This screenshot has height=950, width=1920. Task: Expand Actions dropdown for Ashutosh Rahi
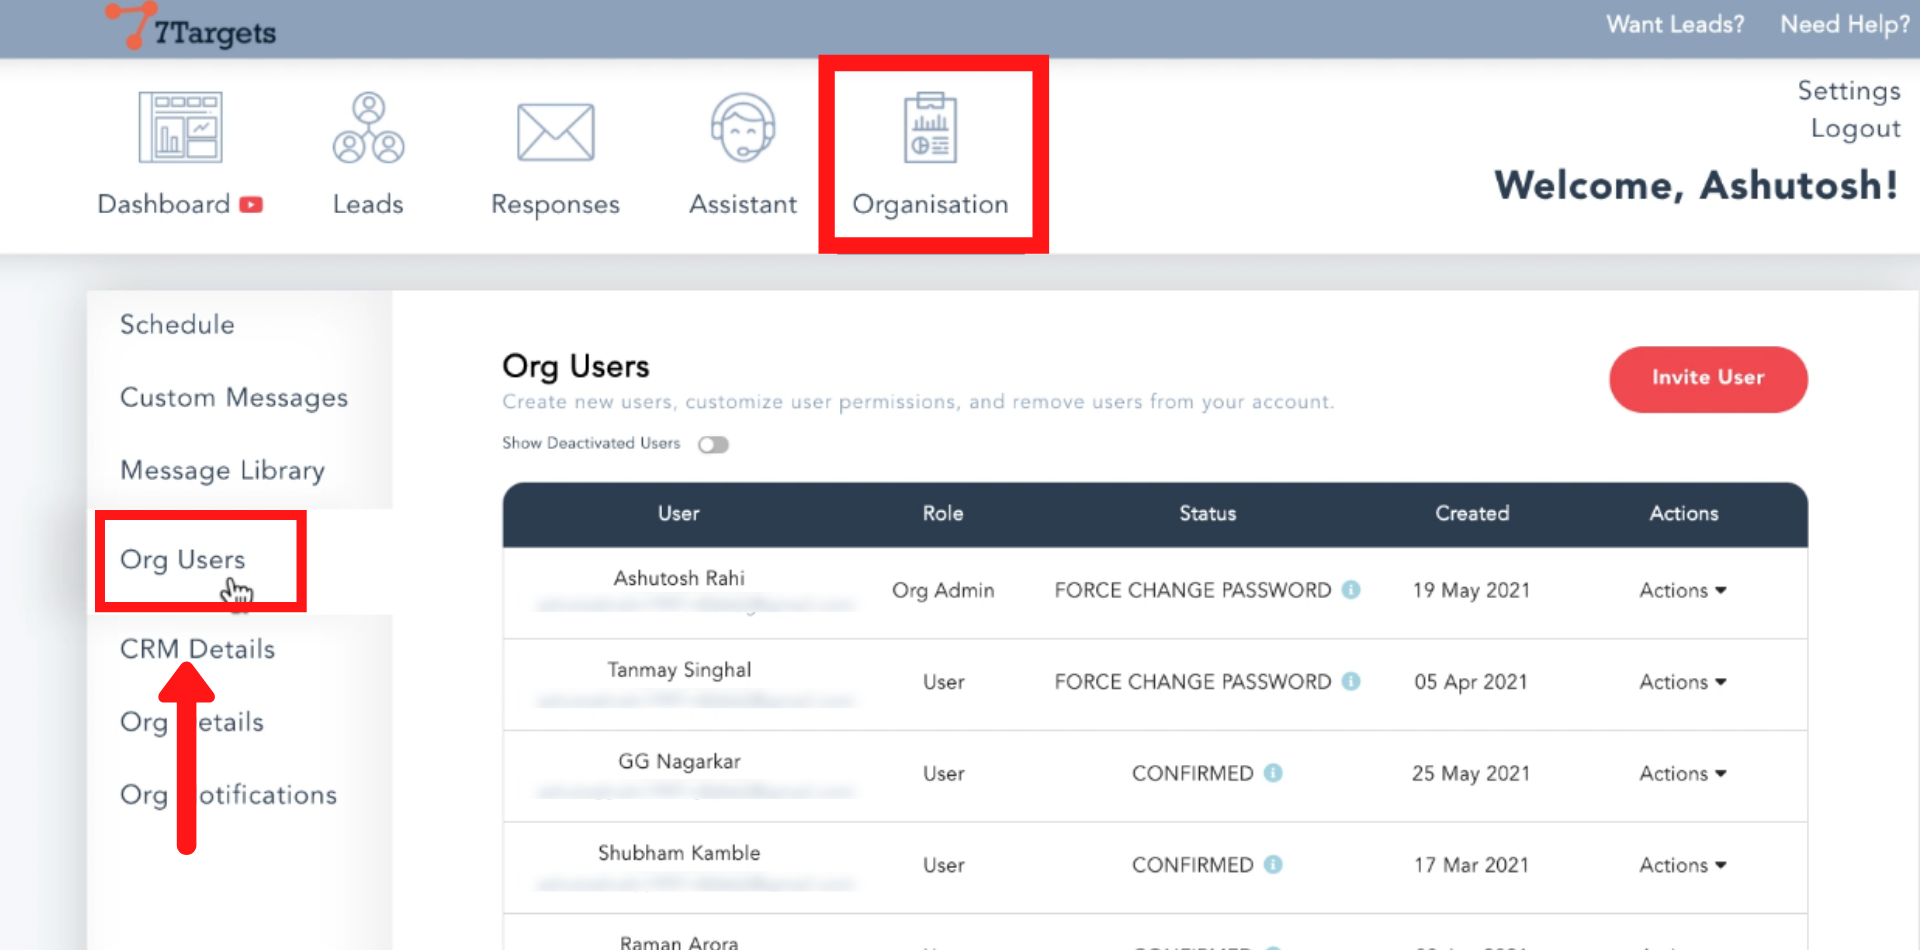[1683, 591]
